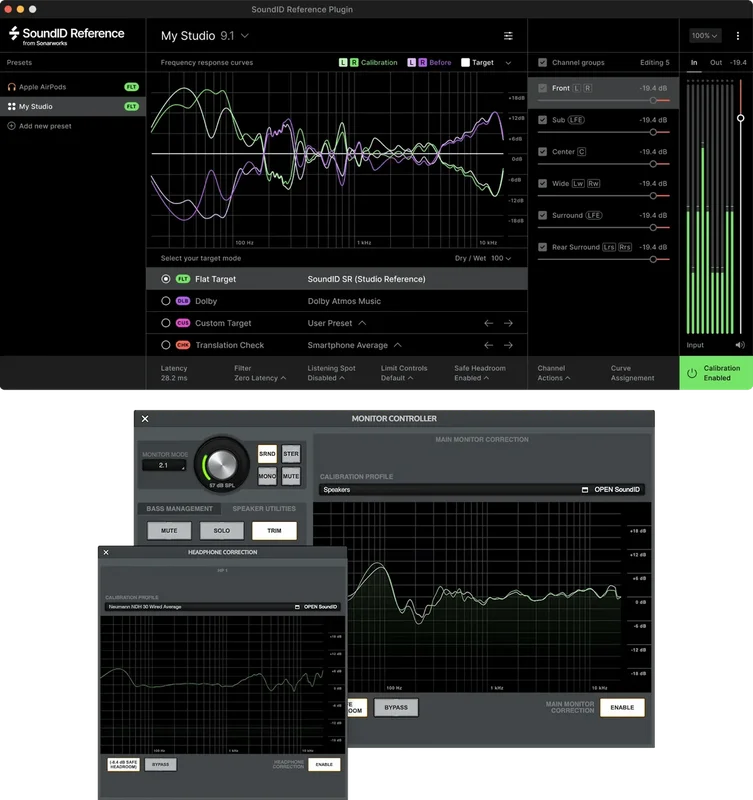Open the Limit Controls Default menu
Viewport: 753px width, 800px height.
pyautogui.click(x=404, y=373)
